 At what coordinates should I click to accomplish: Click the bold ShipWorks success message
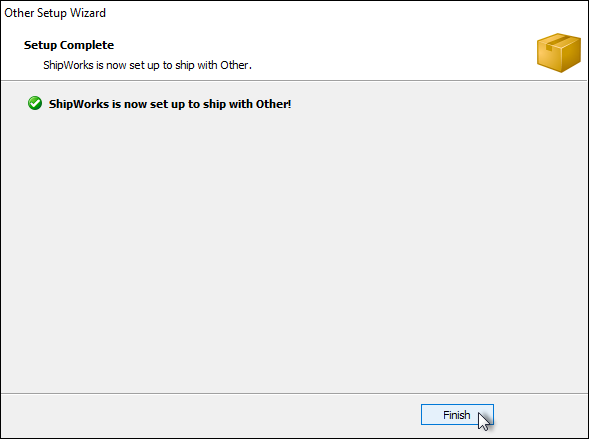[170, 104]
